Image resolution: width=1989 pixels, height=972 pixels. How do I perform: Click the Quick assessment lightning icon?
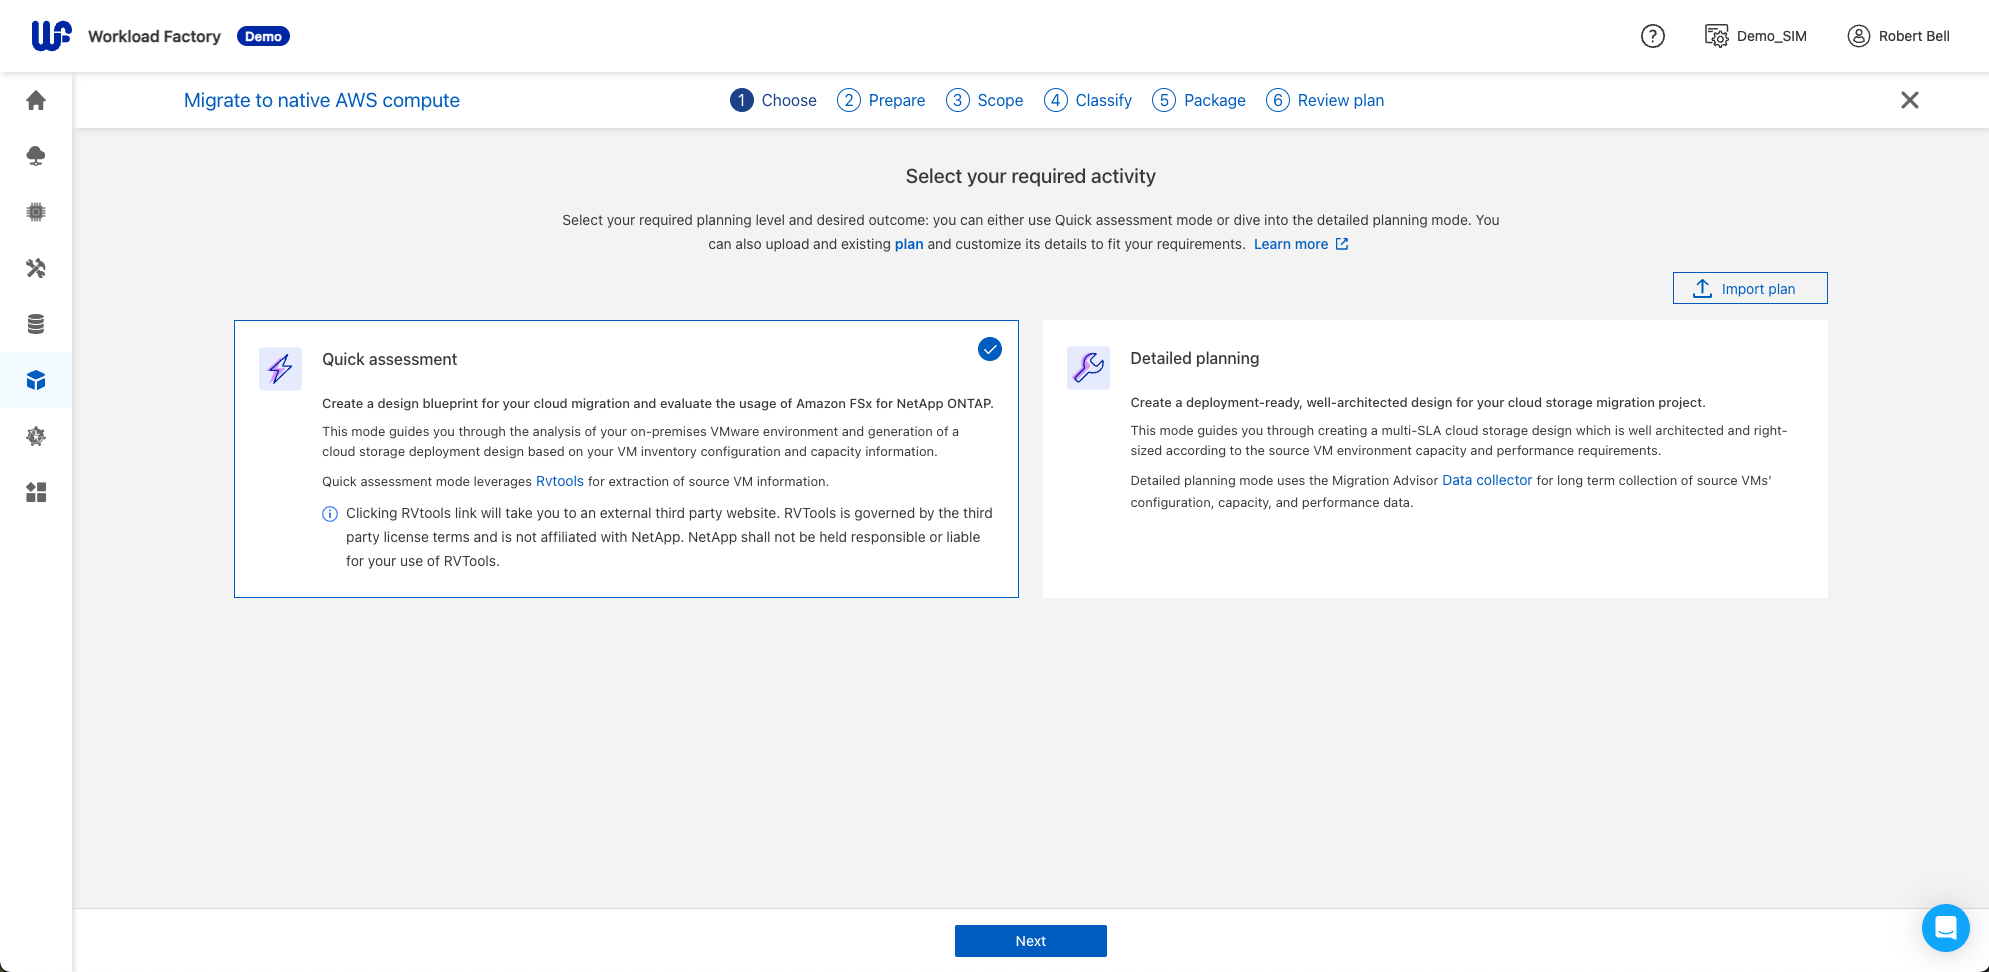click(x=280, y=369)
